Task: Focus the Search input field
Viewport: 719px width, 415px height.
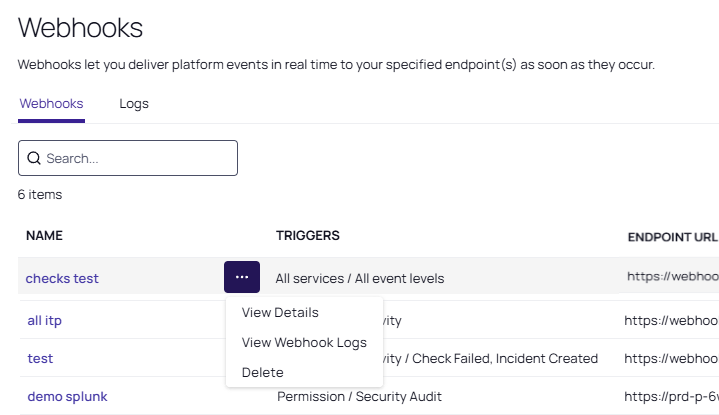Action: pos(138,158)
